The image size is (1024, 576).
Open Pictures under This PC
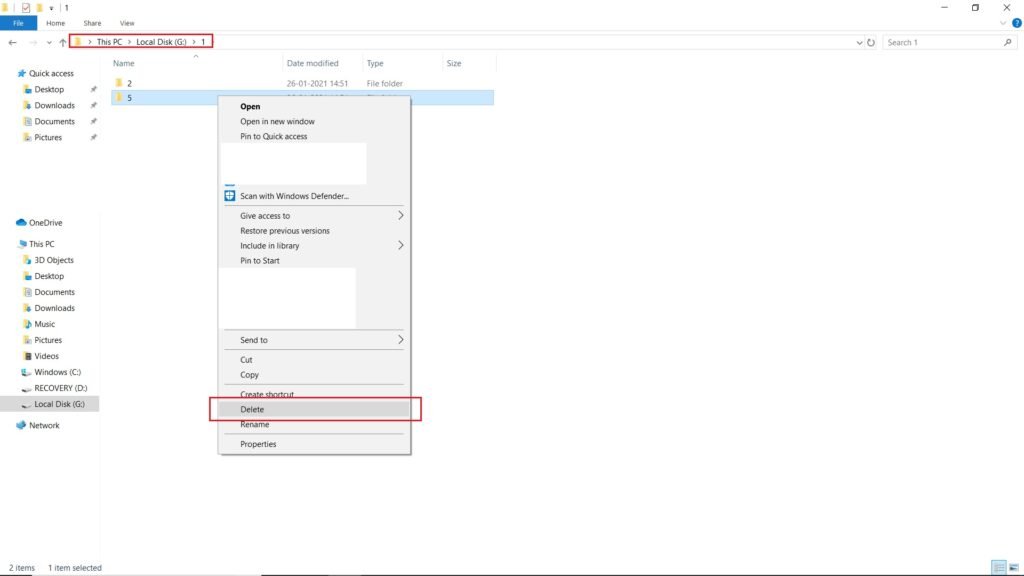48,340
